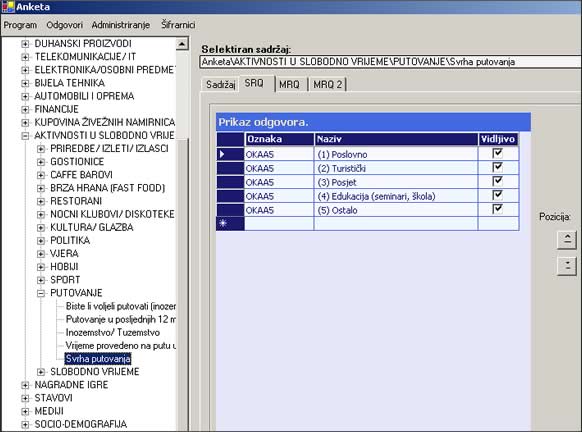The height and width of the screenshot is (432, 582).
Task: Collapse the PUTOVANJE node
Action: [41, 293]
